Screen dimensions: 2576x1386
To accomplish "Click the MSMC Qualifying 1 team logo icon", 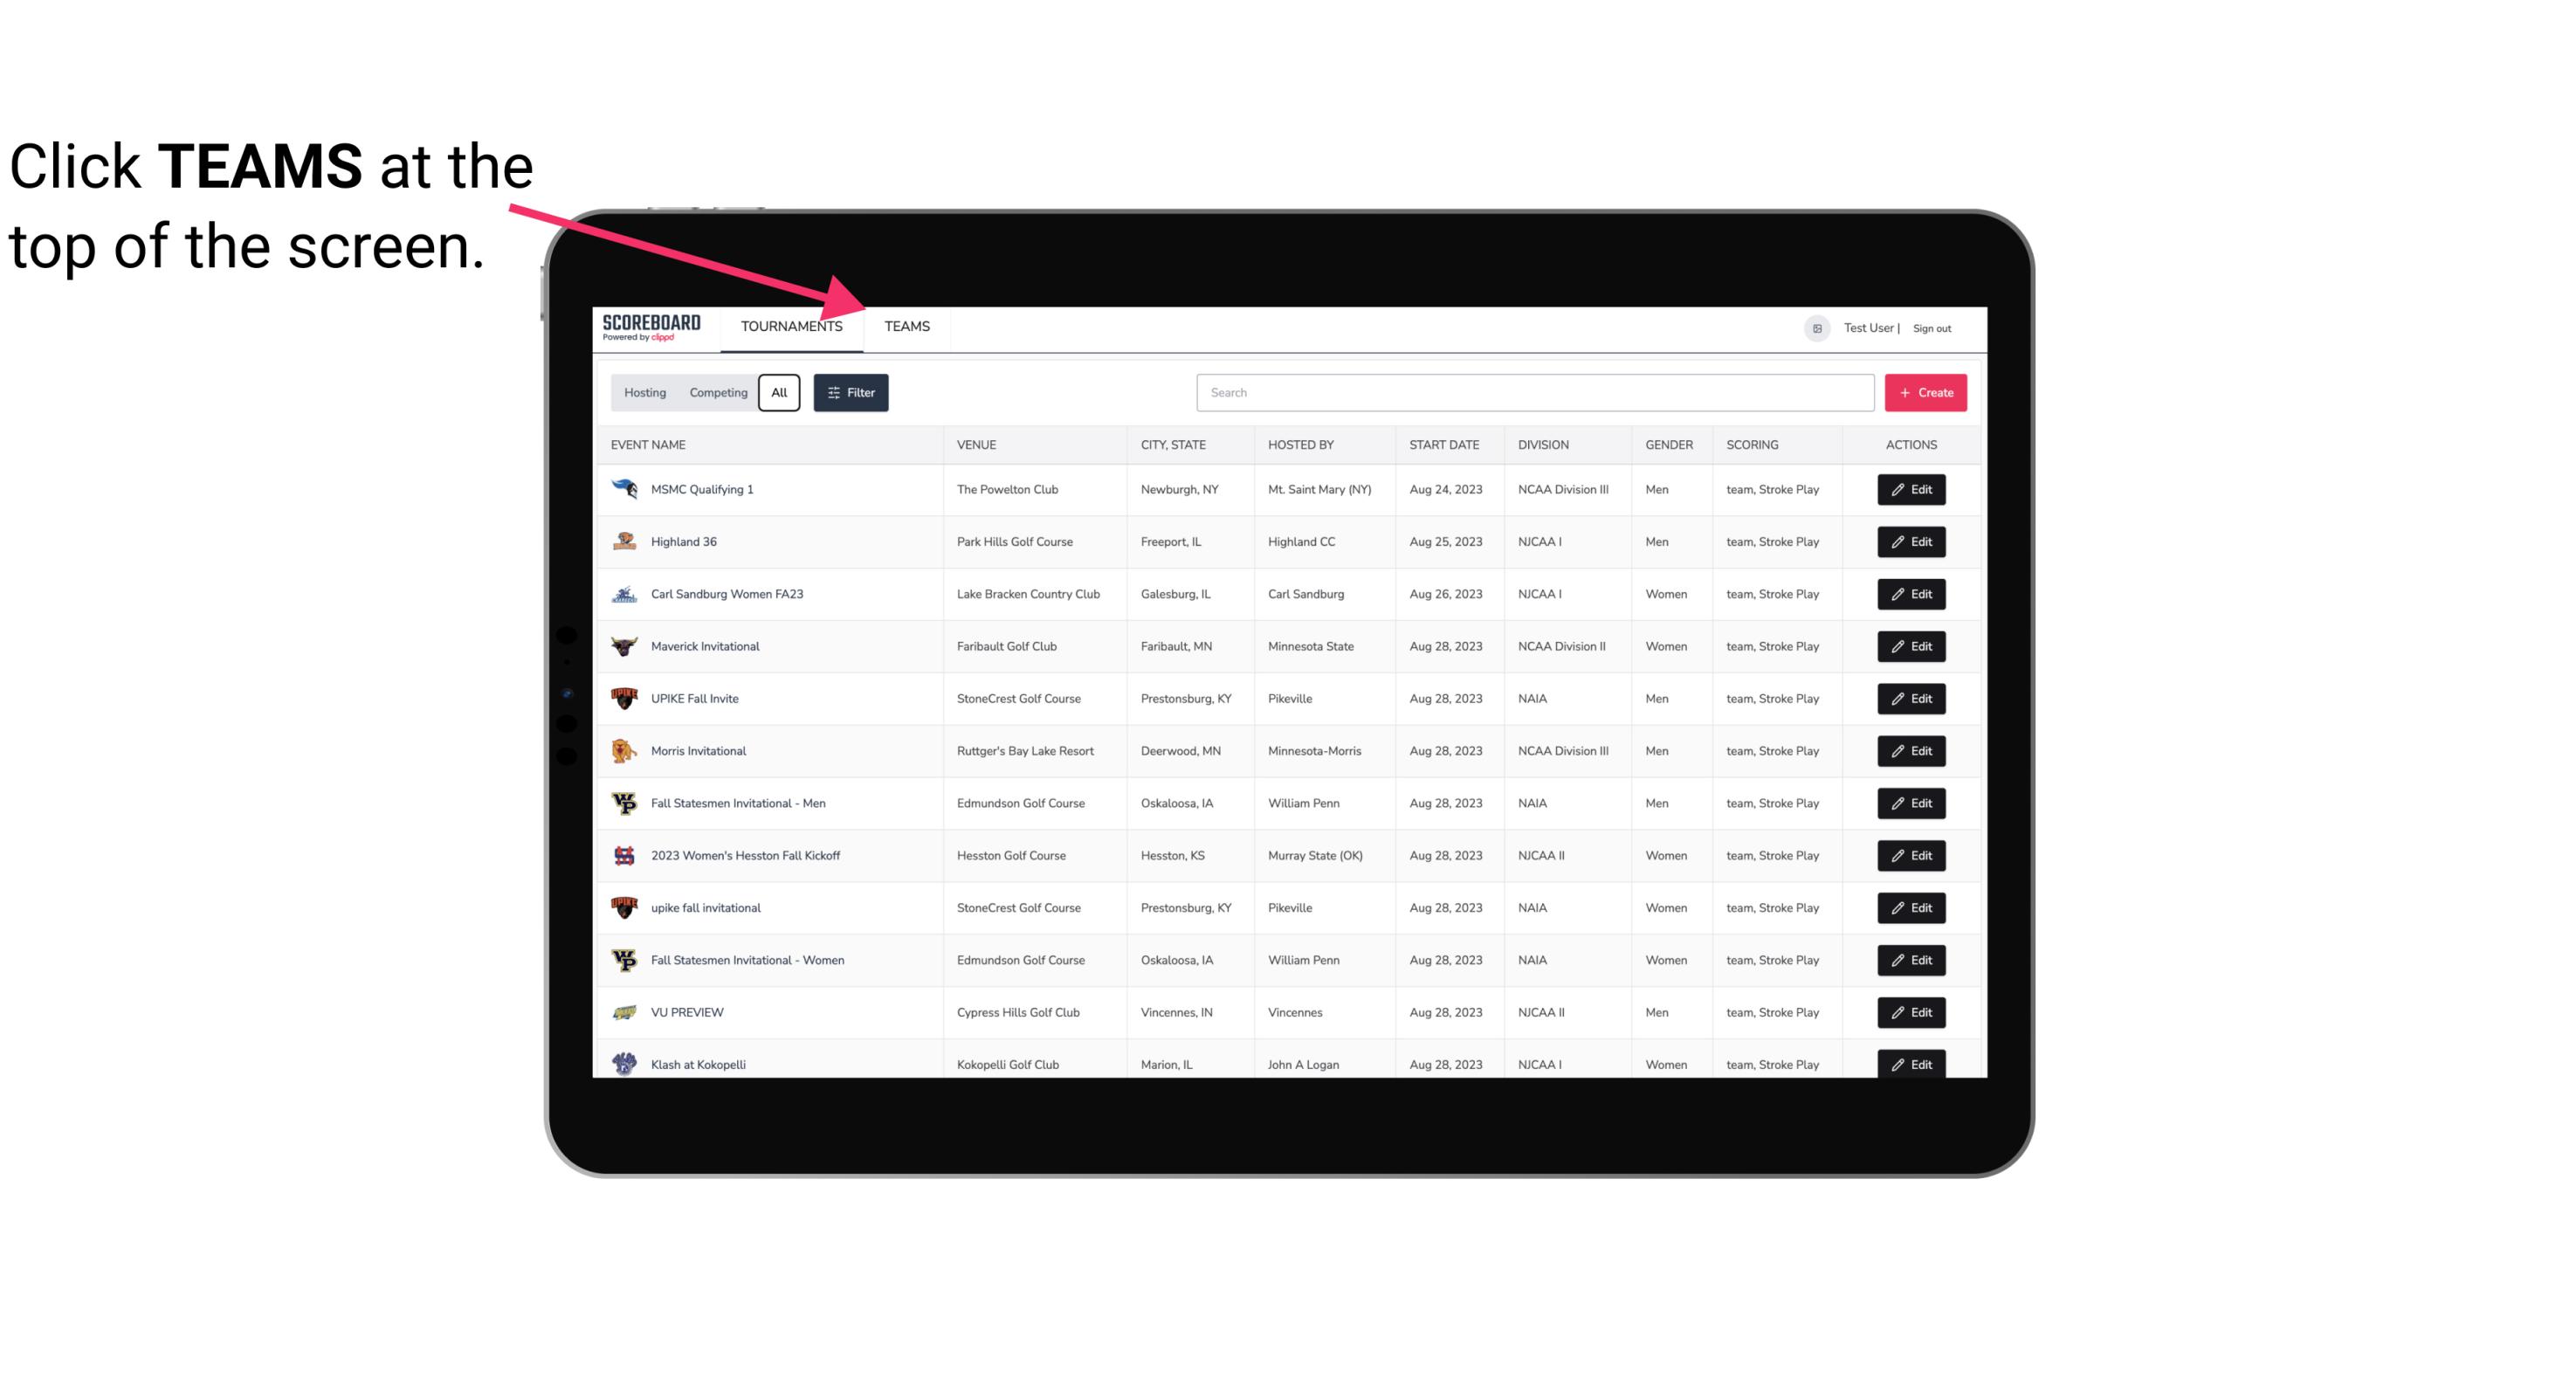I will pos(624,490).
